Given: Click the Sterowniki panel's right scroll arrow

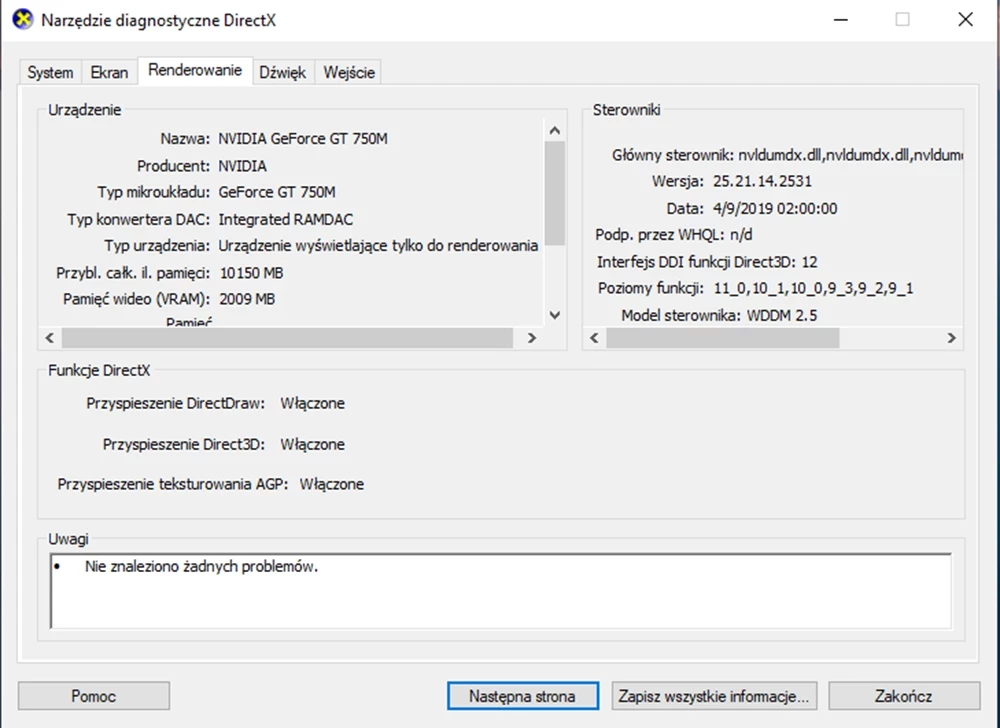Looking at the screenshot, I should point(952,338).
